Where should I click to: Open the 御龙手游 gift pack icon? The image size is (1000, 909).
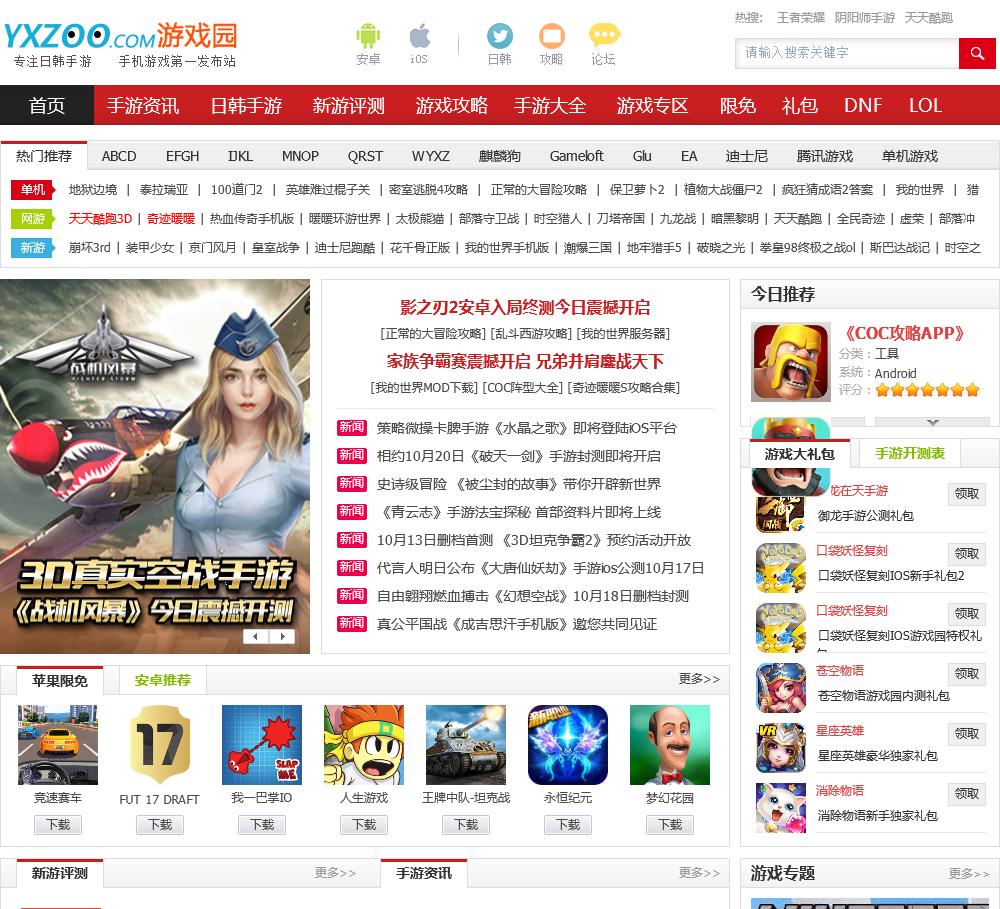click(781, 514)
